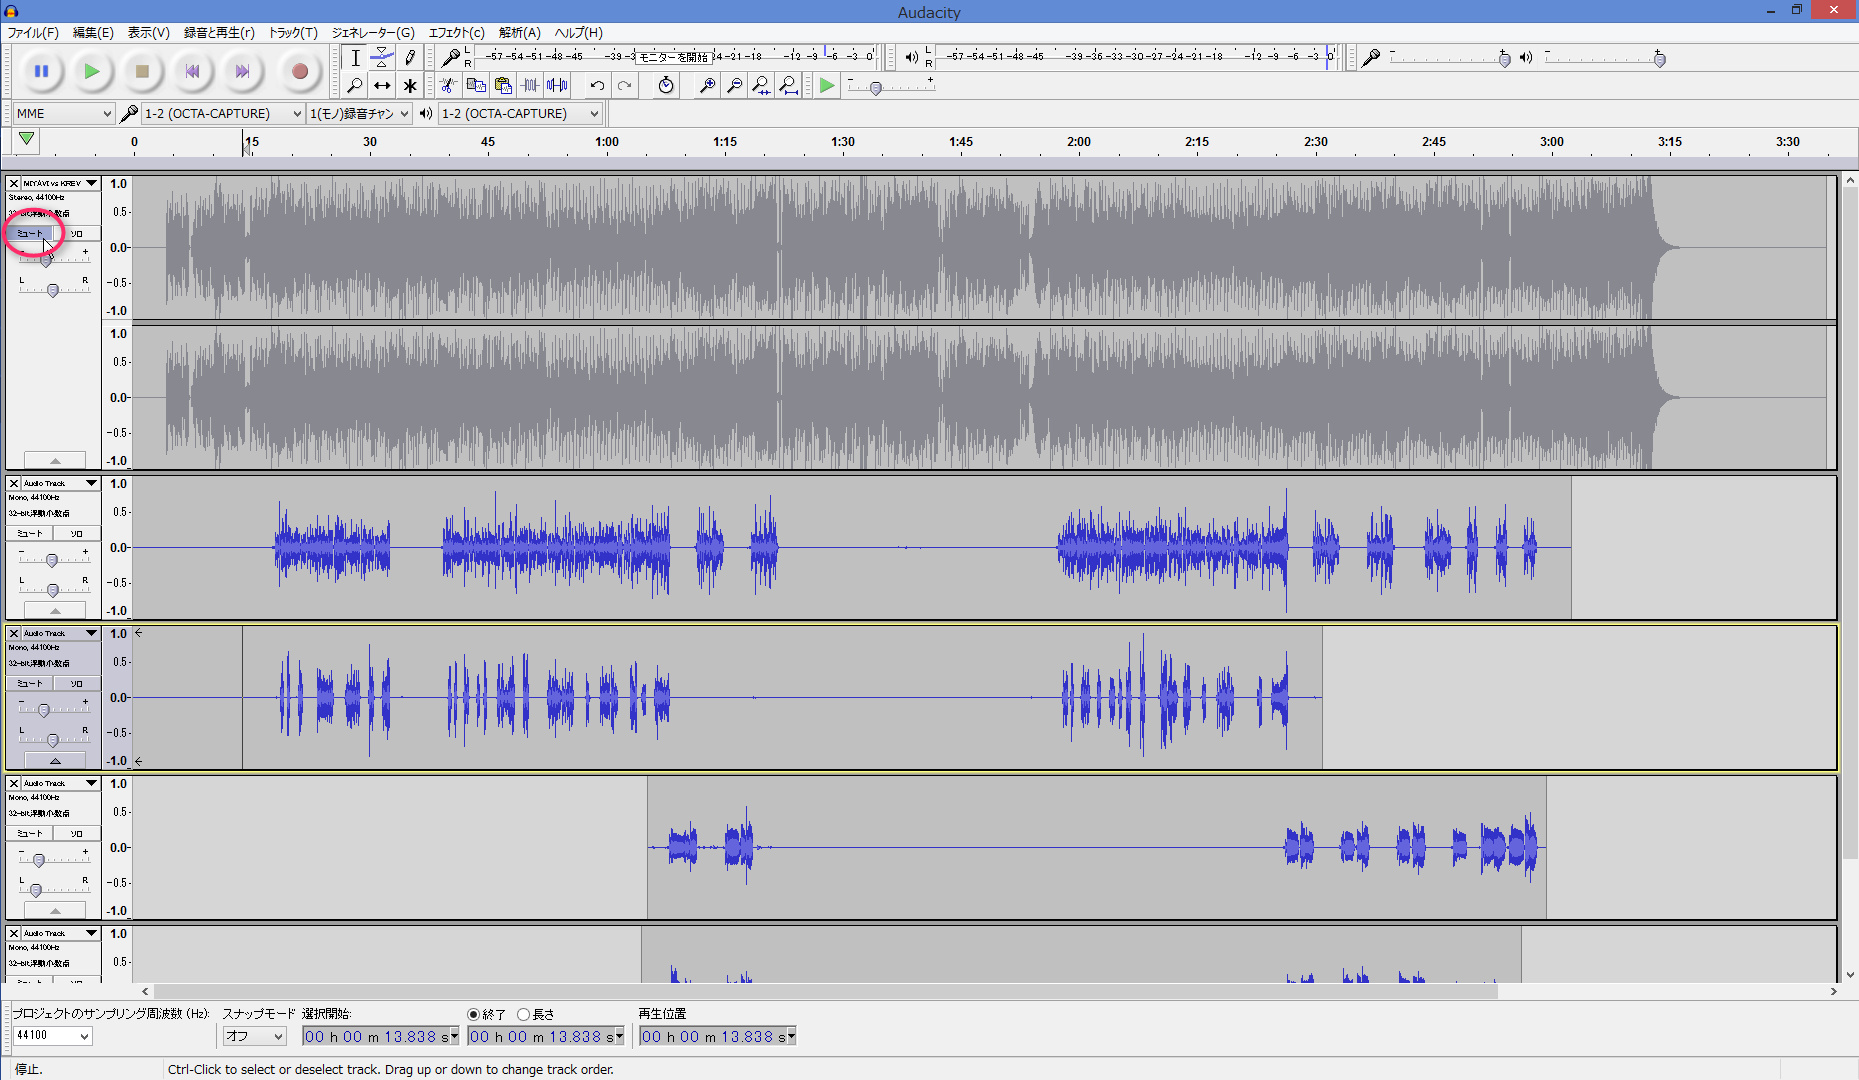Screen dimensions: 1859x1080
Task: Open the トラック(T) menu
Action: pyautogui.click(x=292, y=32)
